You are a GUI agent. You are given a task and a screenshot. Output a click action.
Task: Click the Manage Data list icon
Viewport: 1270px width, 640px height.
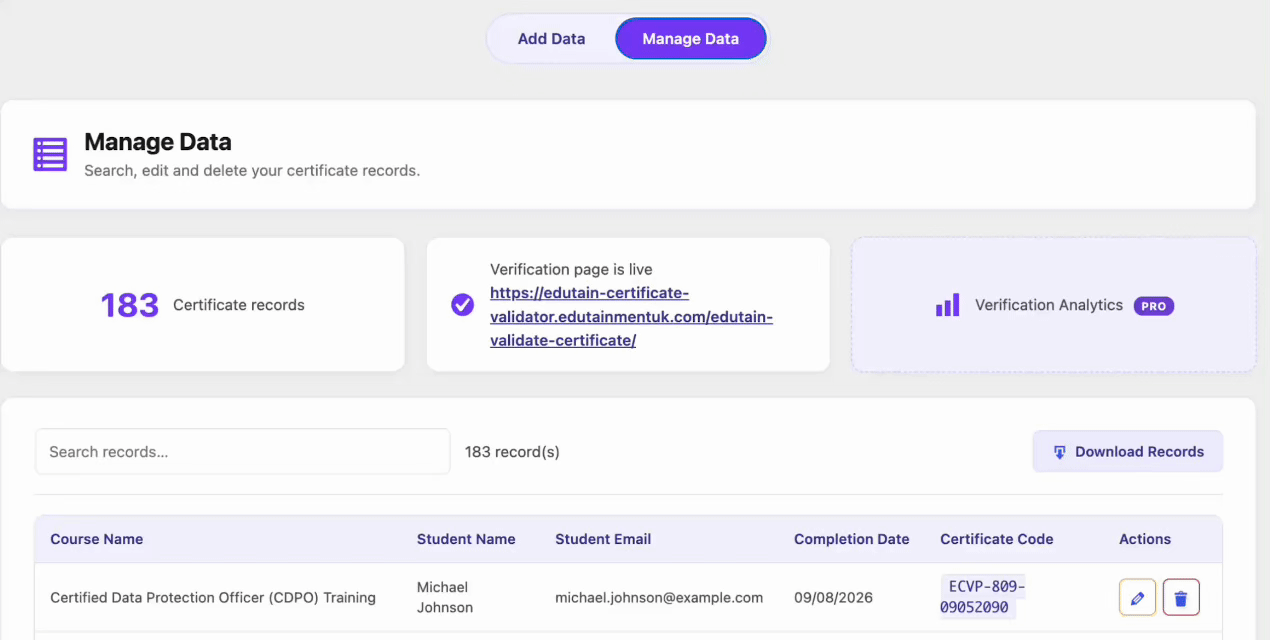pos(50,155)
